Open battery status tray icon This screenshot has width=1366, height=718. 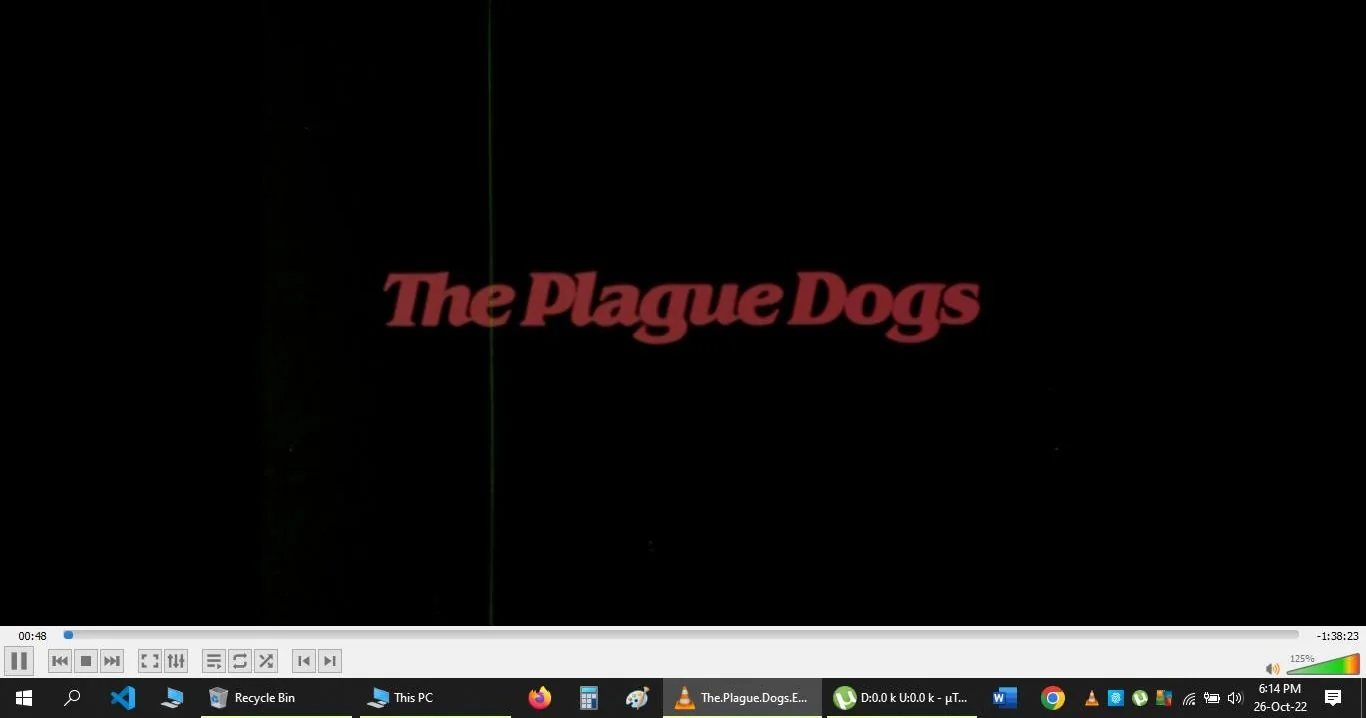(1212, 698)
